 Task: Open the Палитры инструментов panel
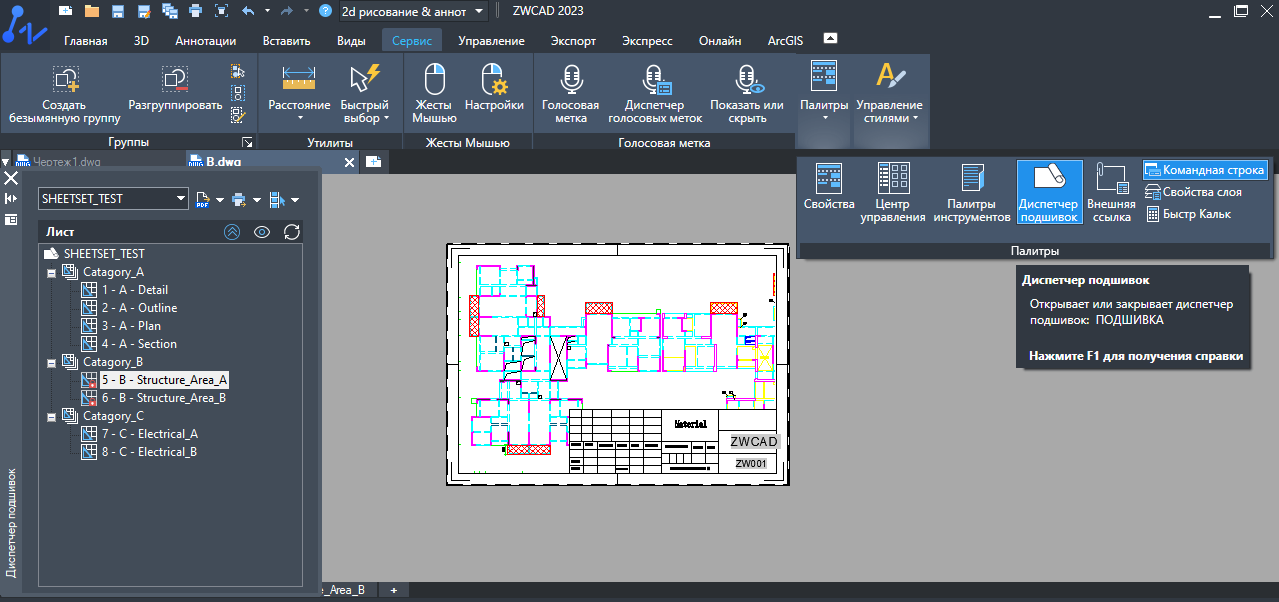(971, 192)
